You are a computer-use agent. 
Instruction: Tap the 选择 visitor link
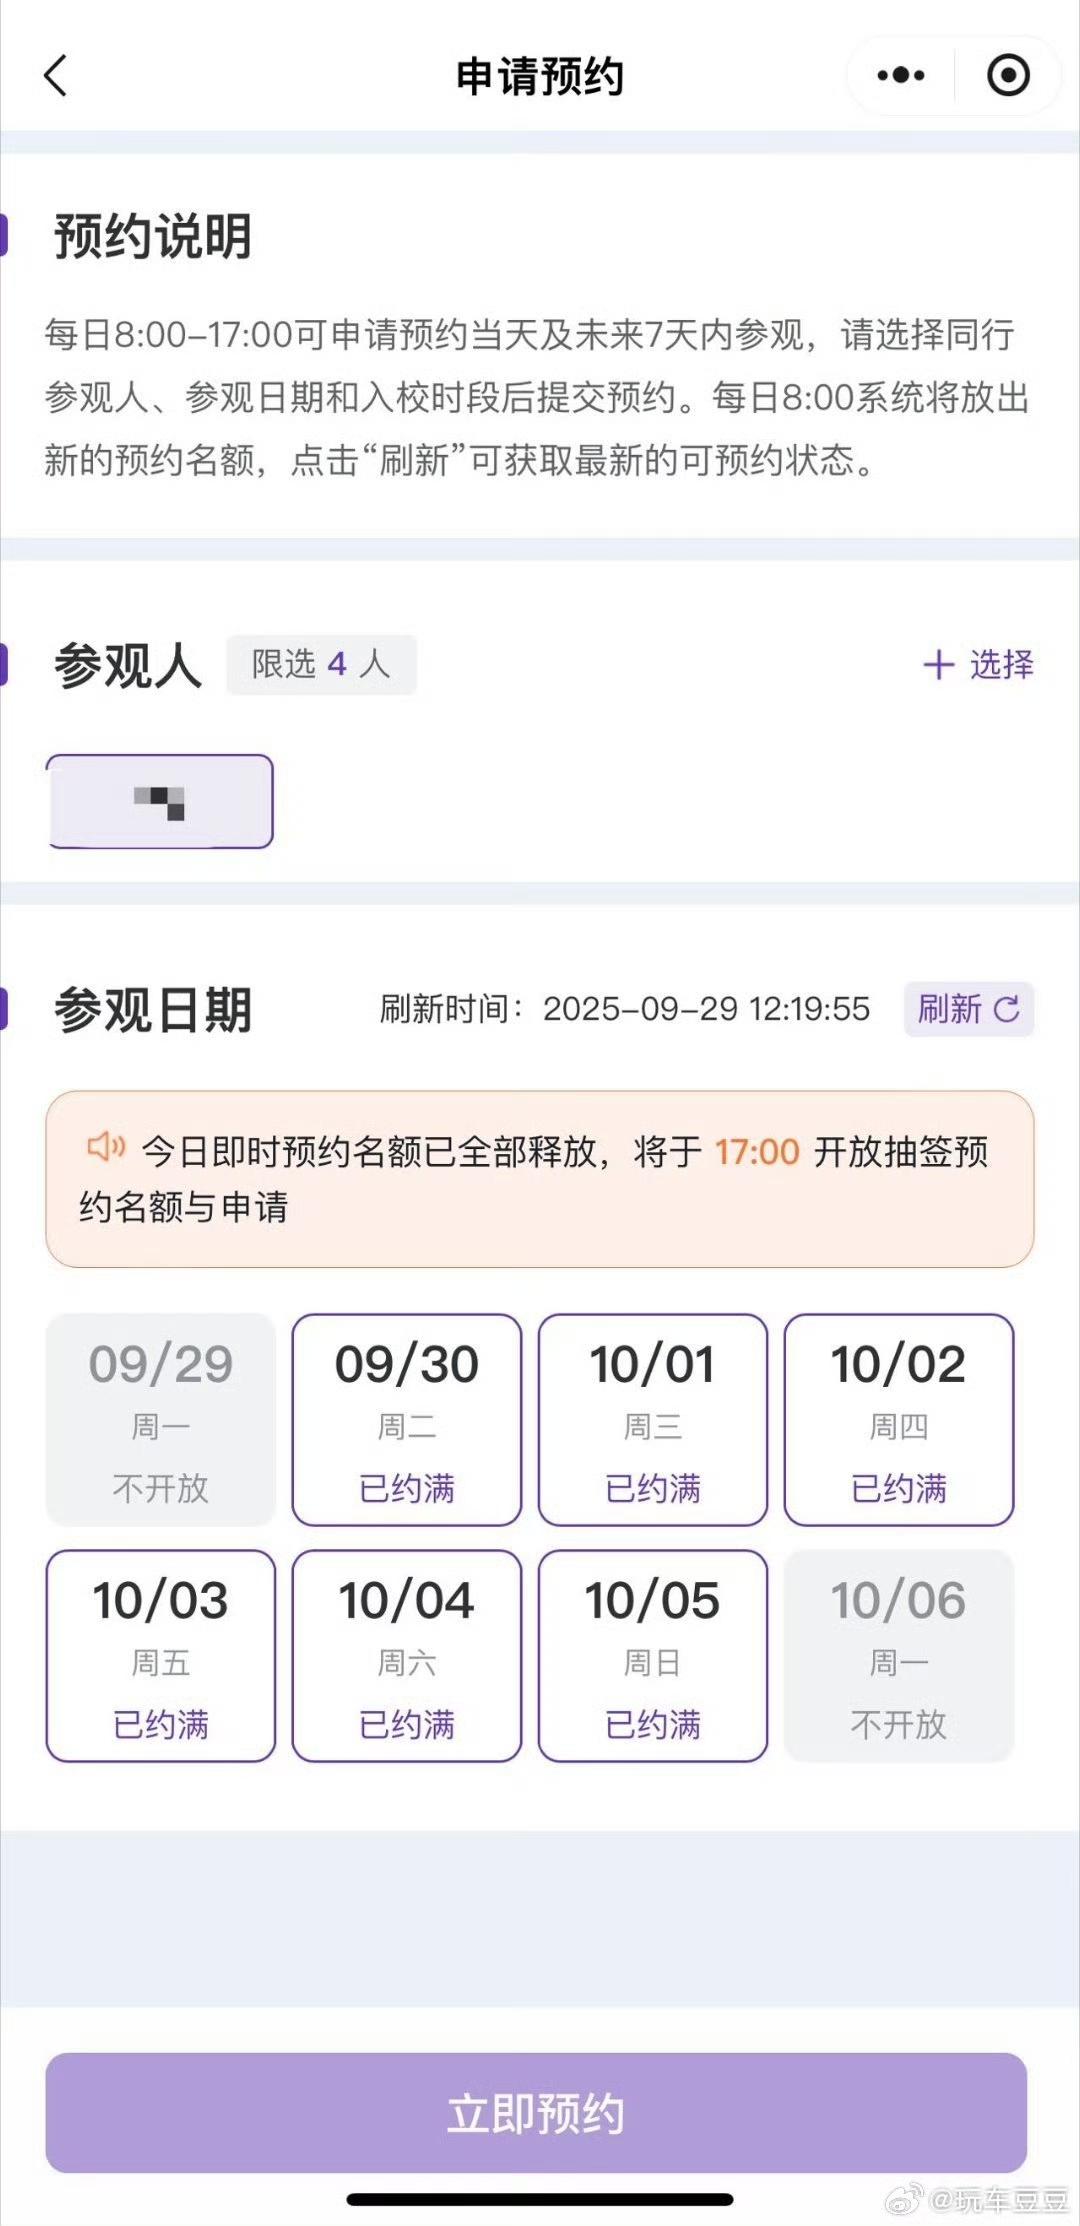(1001, 665)
